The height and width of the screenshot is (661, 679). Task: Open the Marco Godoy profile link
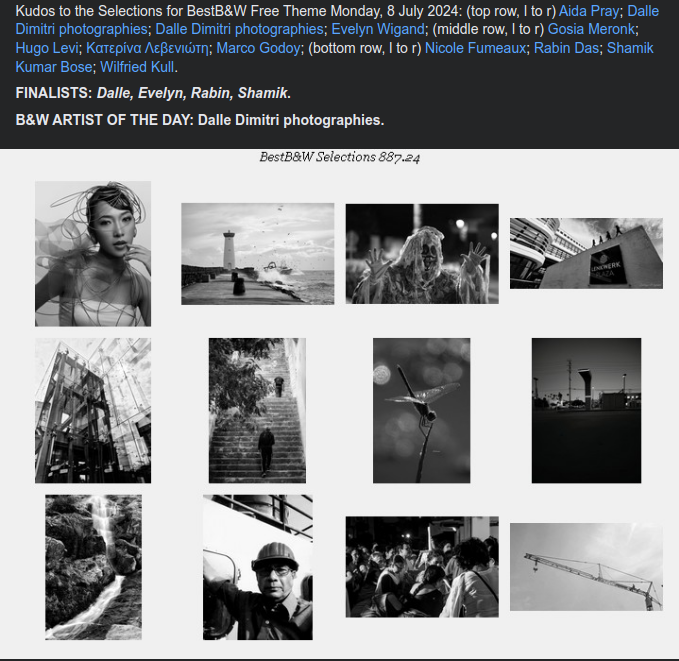(258, 48)
